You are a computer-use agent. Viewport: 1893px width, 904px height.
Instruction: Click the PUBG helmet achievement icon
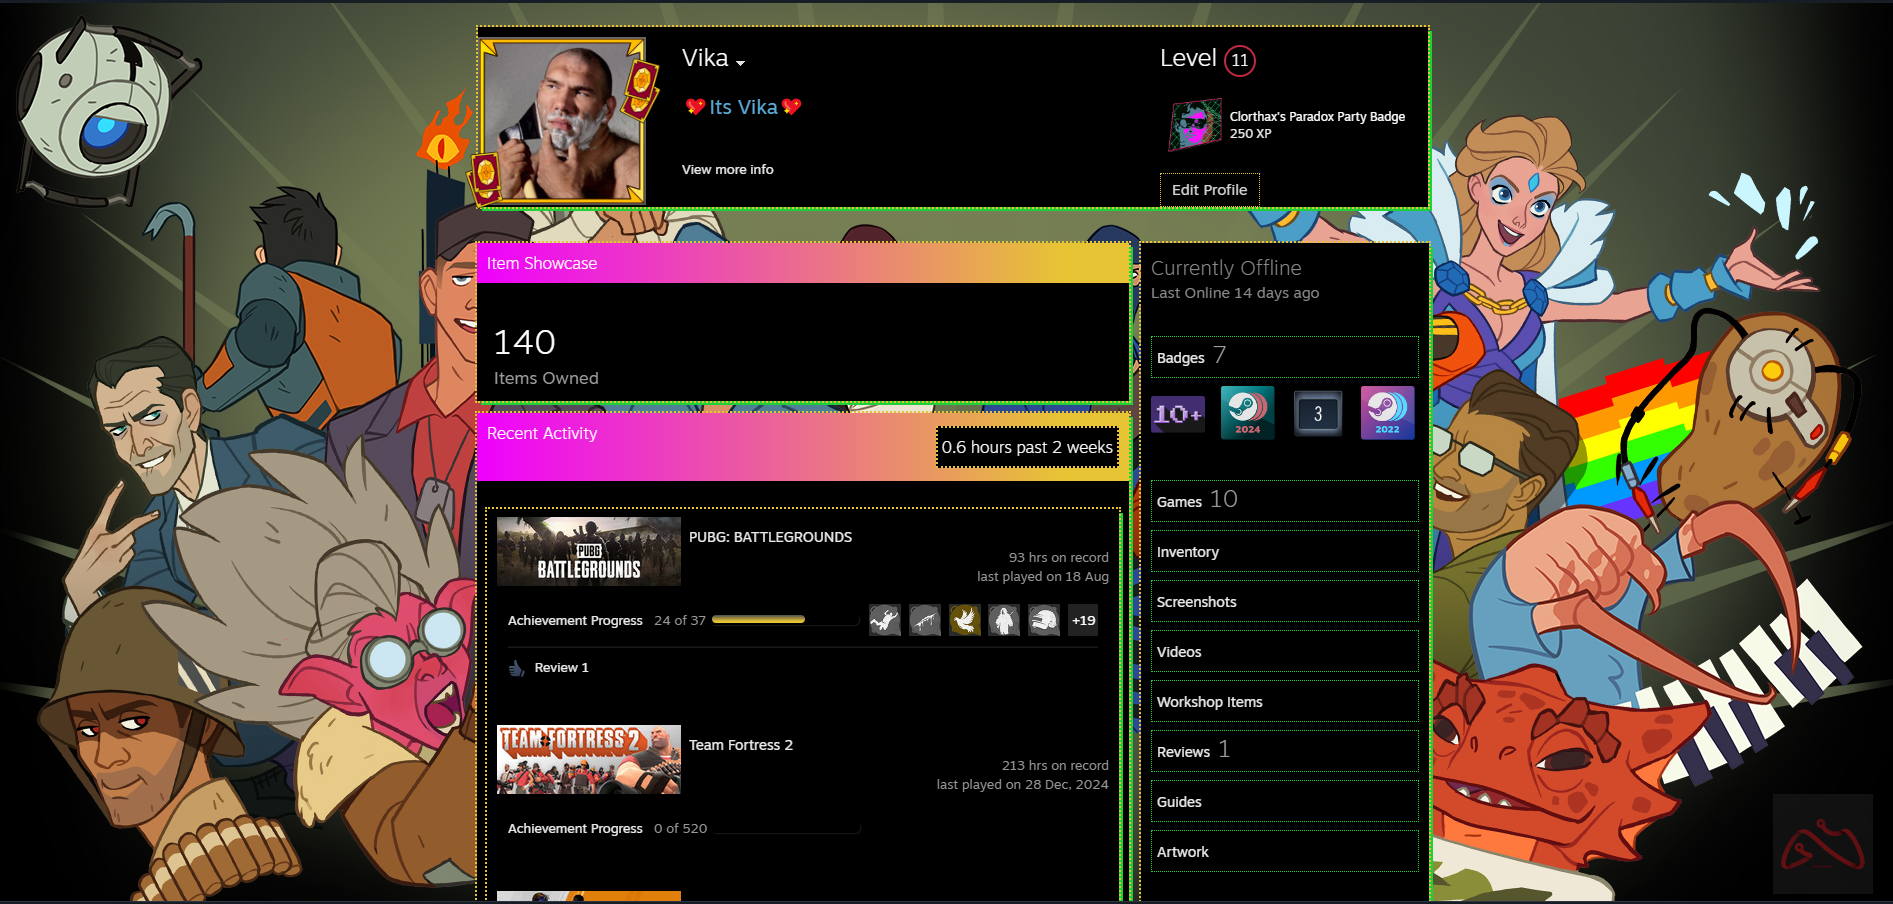(x=1044, y=621)
